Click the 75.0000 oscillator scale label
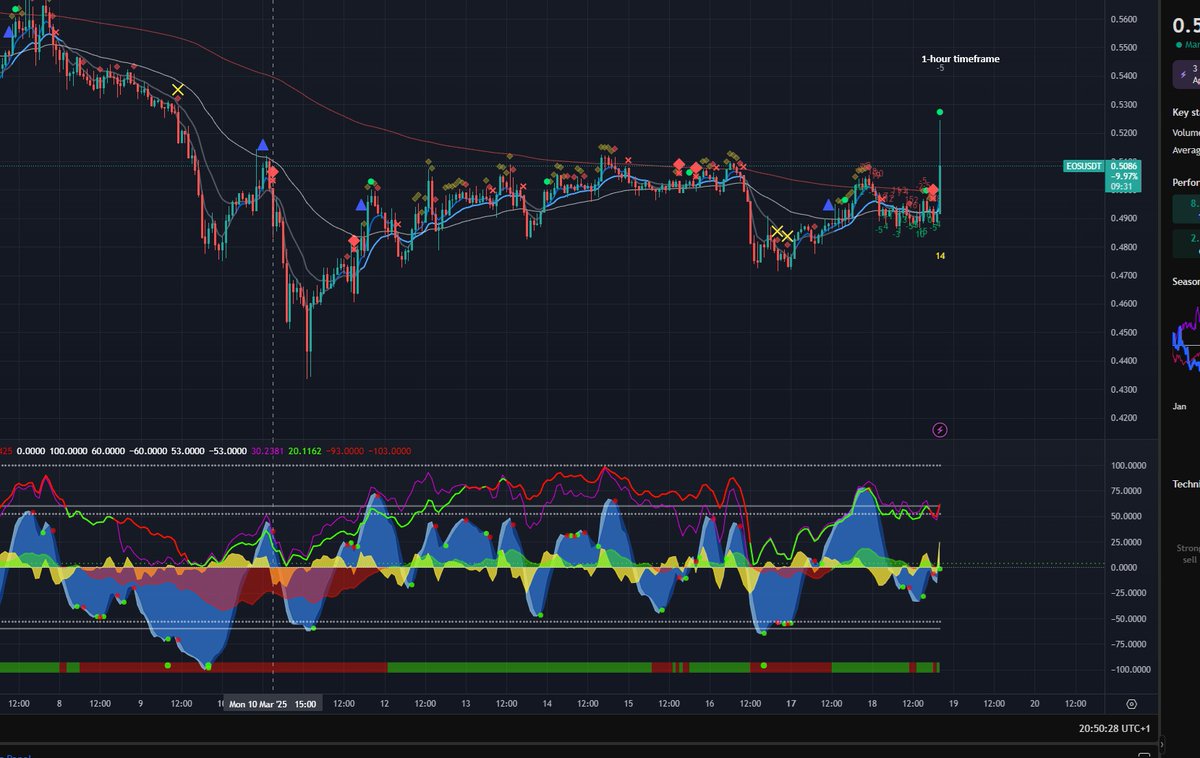The height and width of the screenshot is (758, 1200). [1126, 491]
